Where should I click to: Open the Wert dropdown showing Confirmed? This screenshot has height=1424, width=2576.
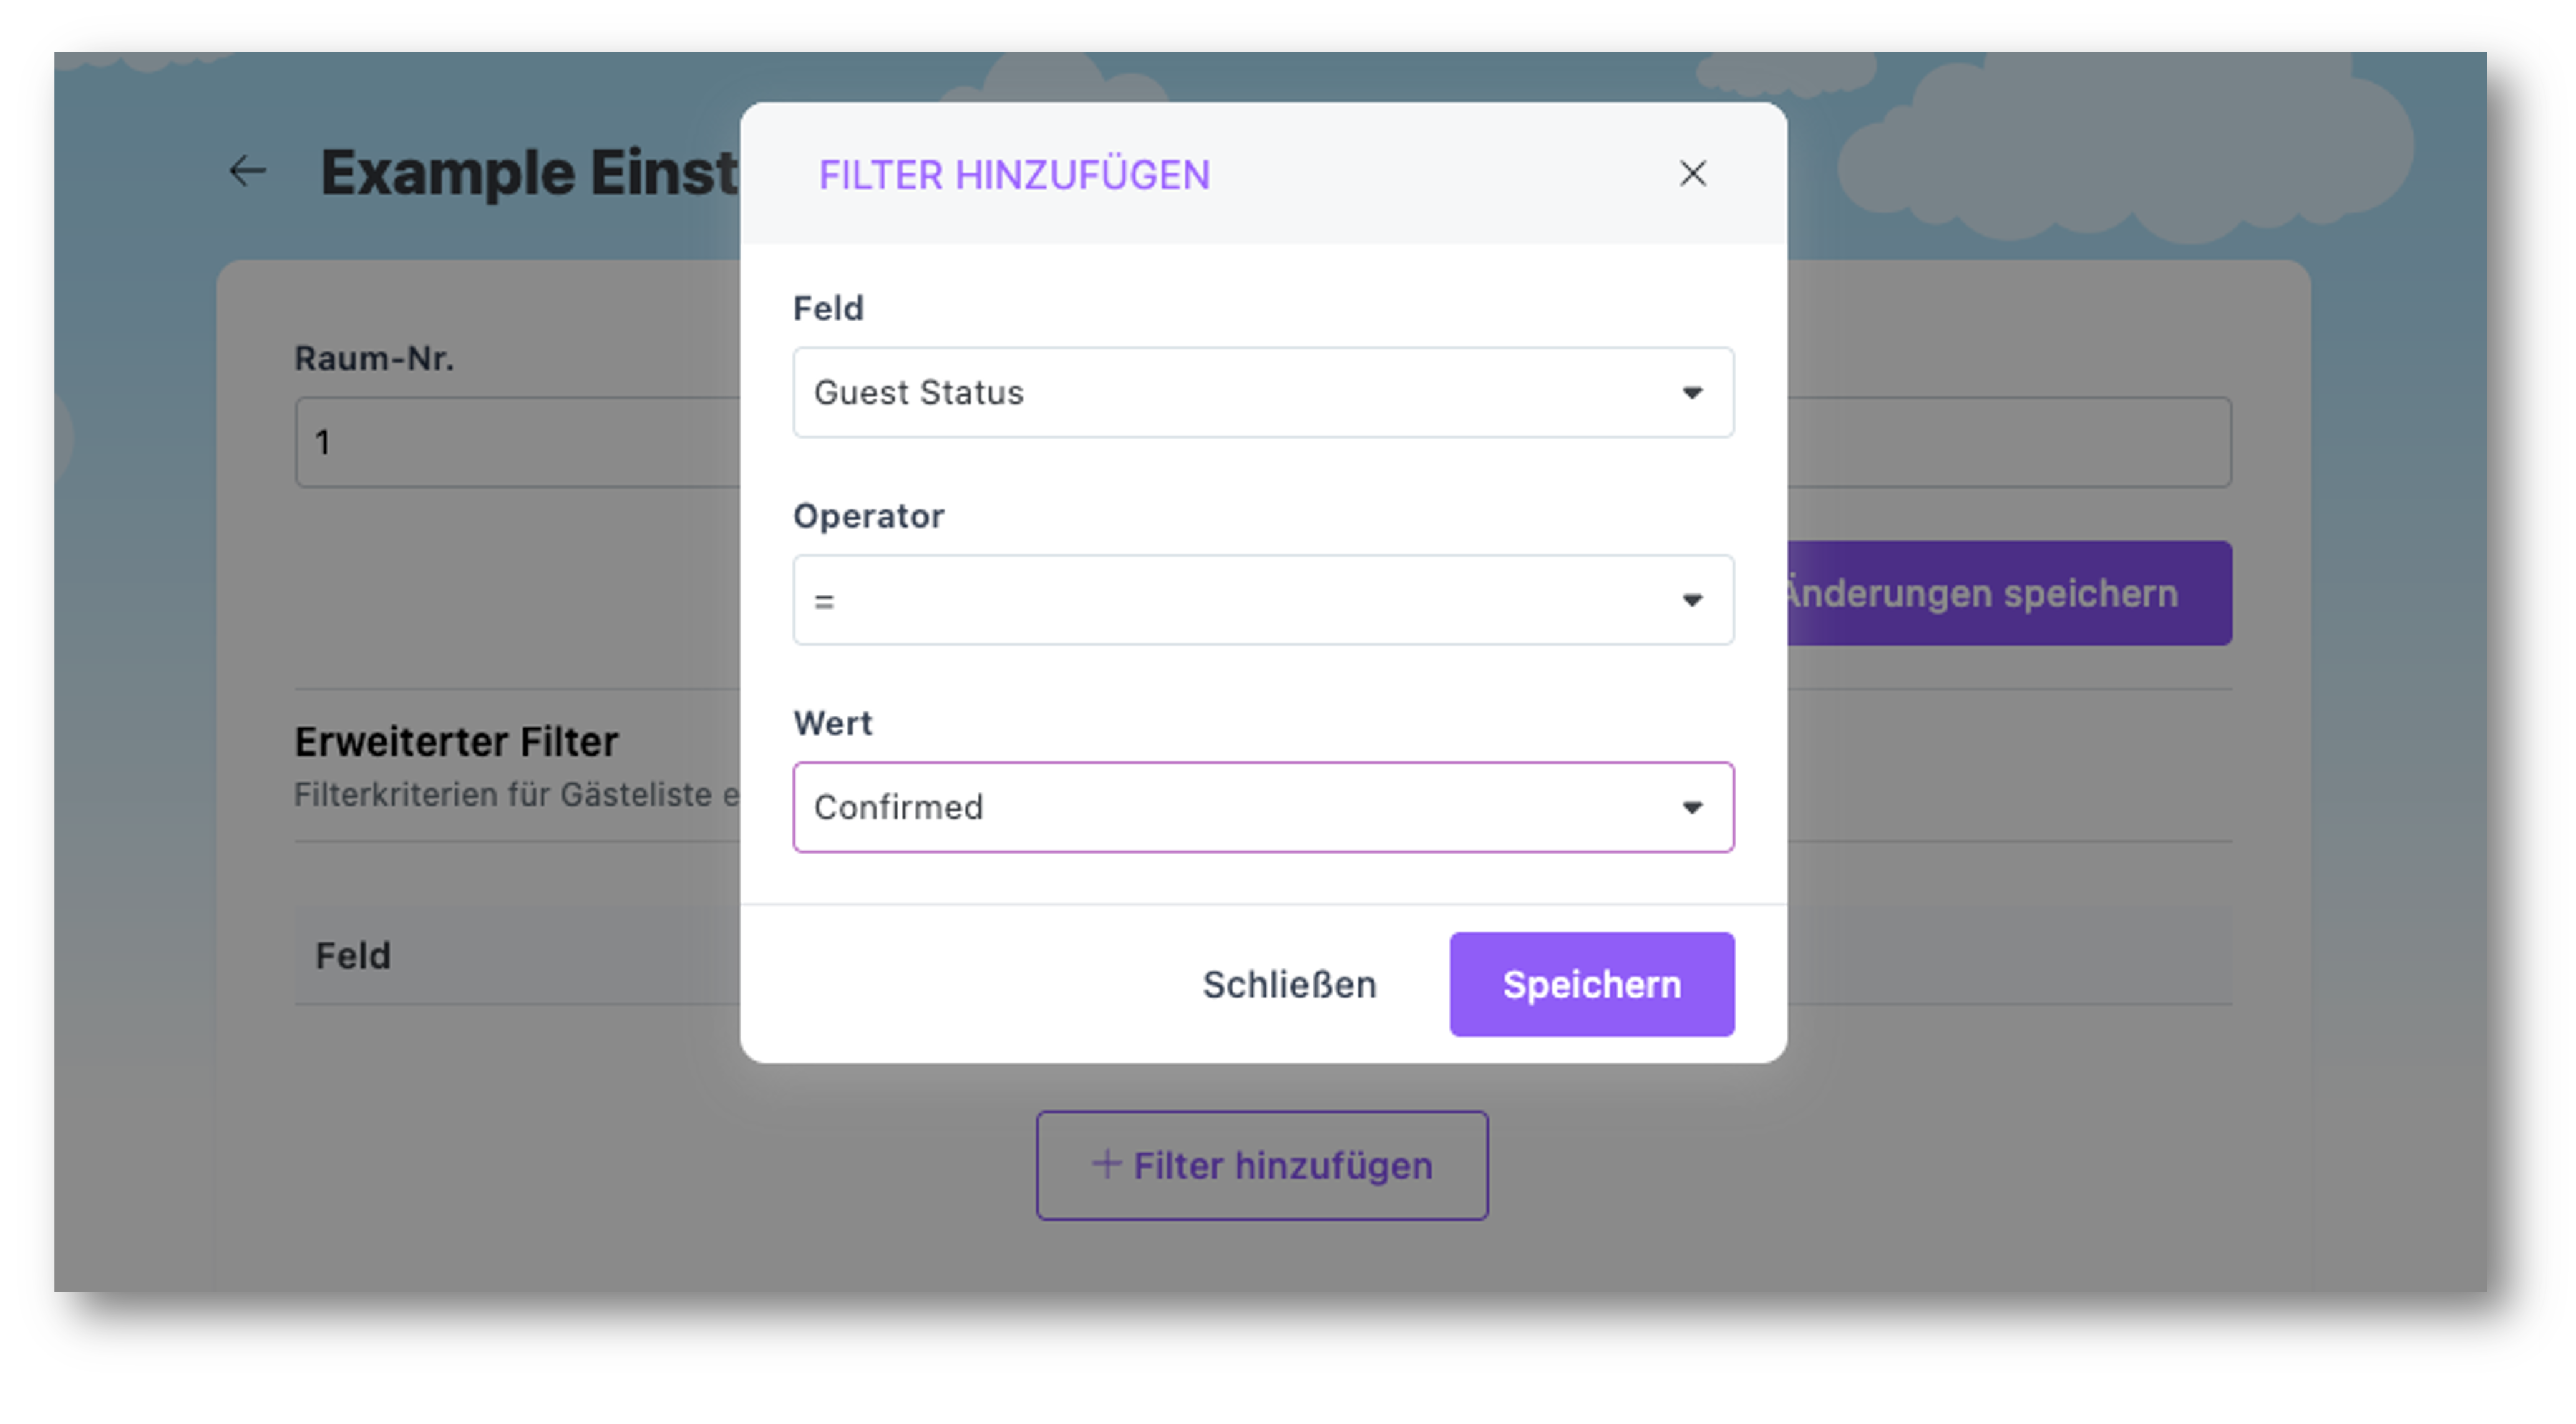click(x=1263, y=807)
